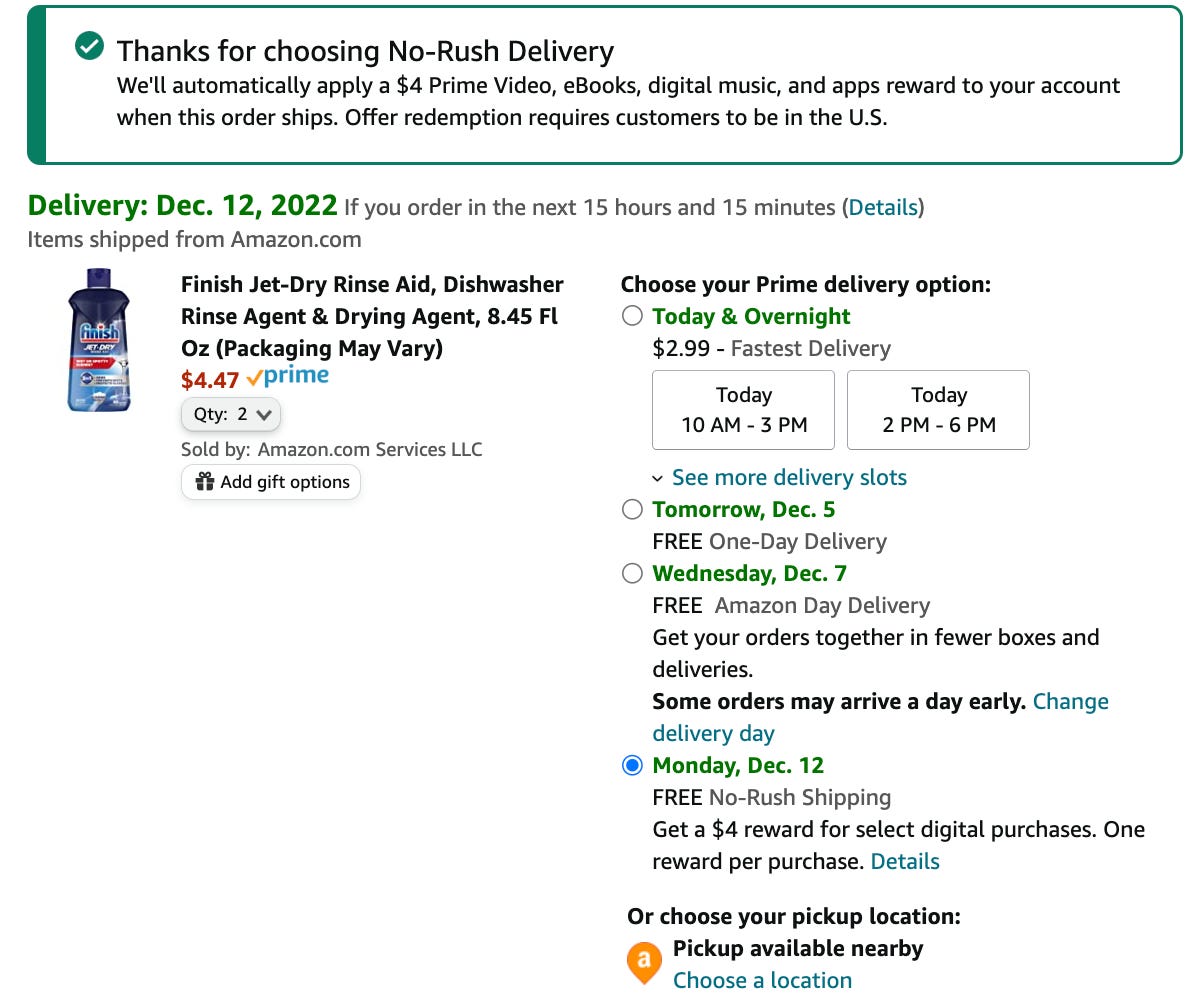The height and width of the screenshot is (1002, 1202).
Task: Open the Qty dropdown
Action: coord(231,414)
